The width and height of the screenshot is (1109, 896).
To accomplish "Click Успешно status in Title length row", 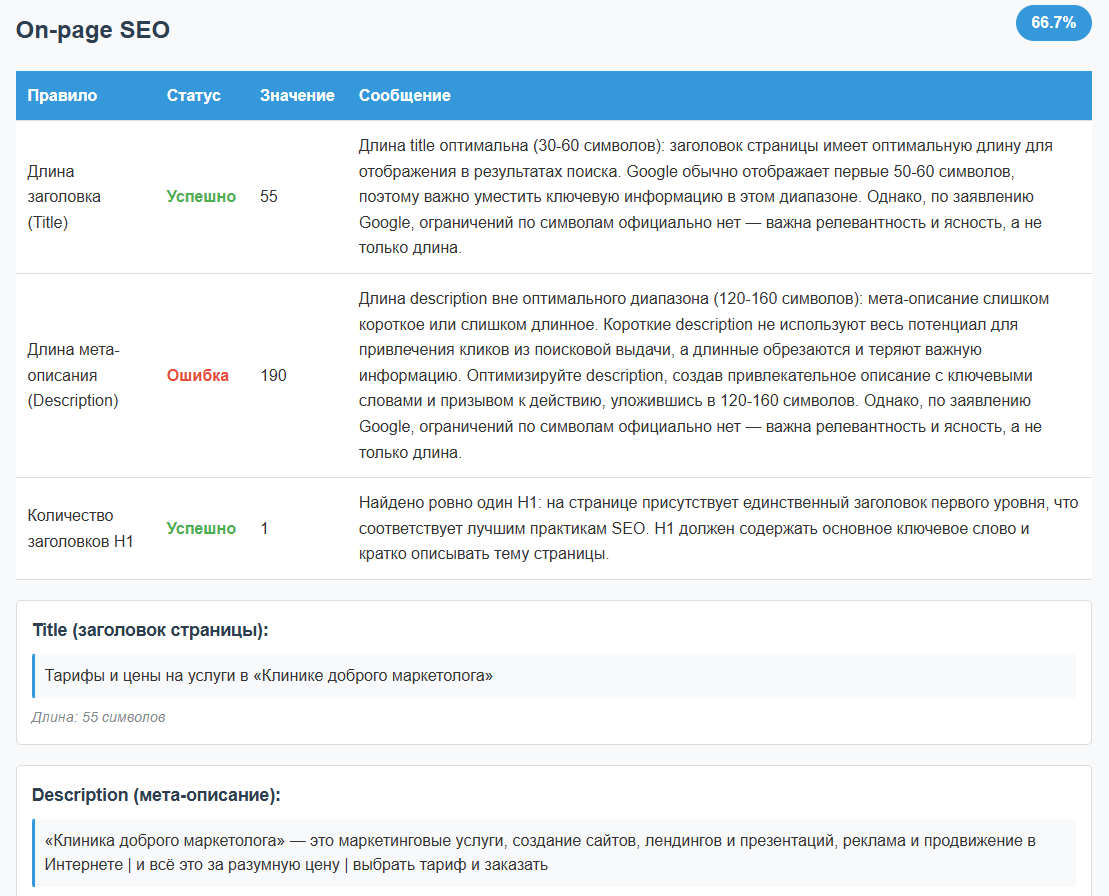I will coord(201,197).
